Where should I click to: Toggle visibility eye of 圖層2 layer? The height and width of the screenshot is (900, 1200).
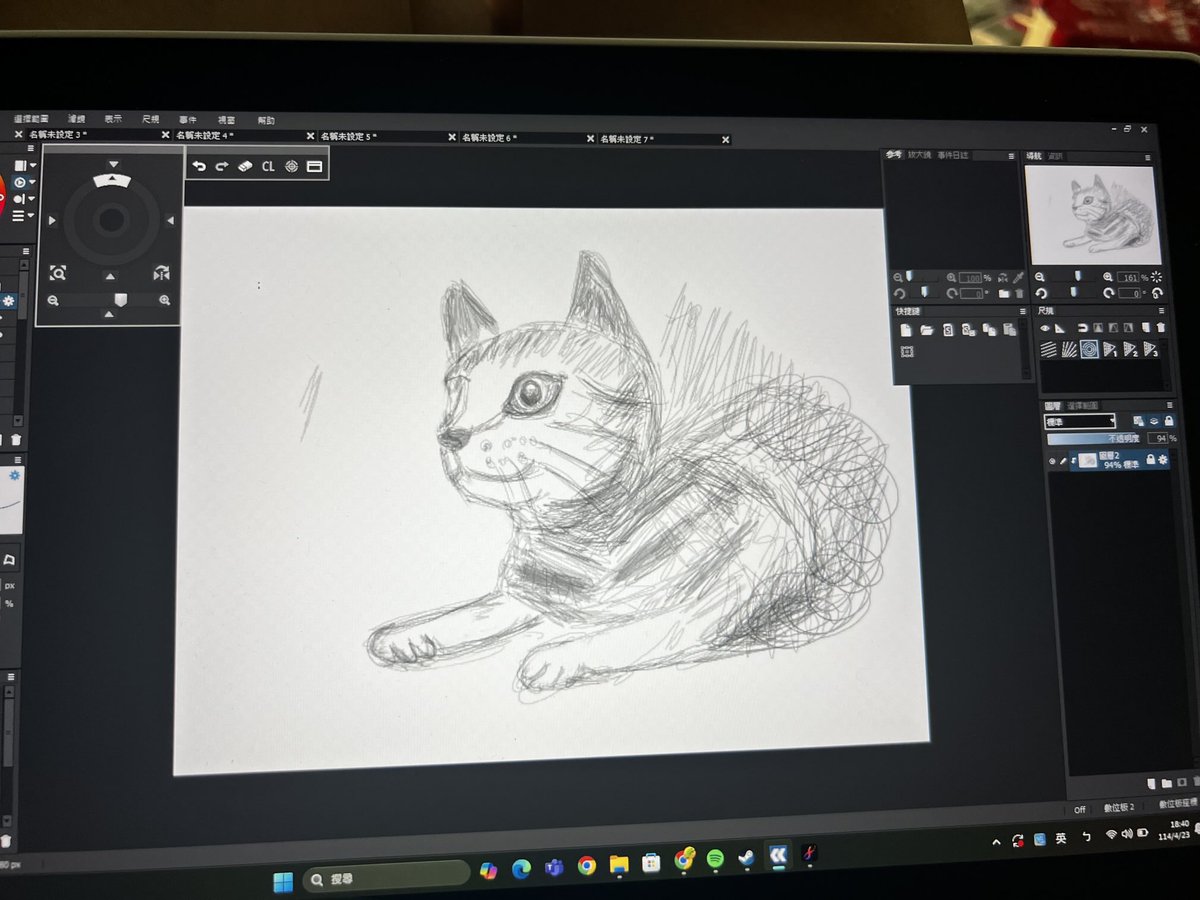click(x=1052, y=461)
